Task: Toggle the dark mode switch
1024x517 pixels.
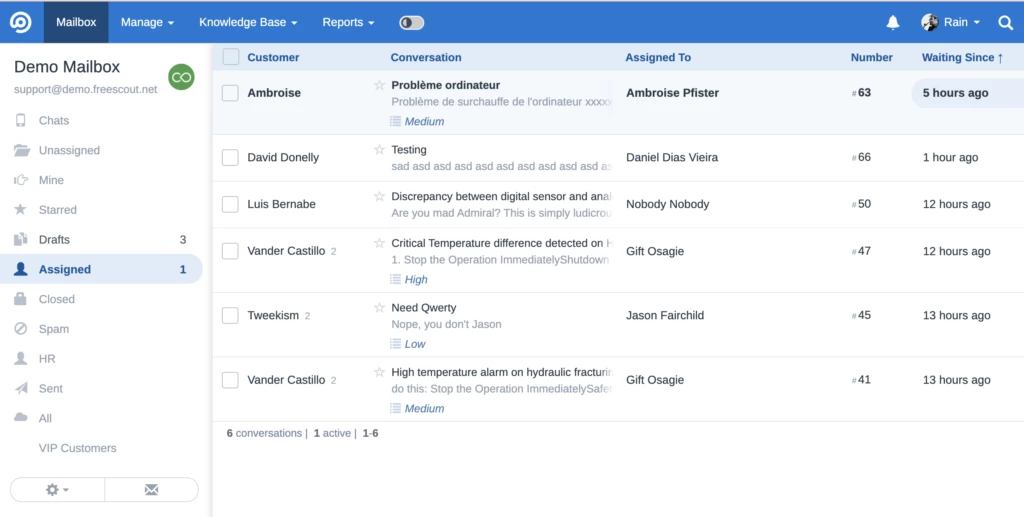Action: point(411,22)
